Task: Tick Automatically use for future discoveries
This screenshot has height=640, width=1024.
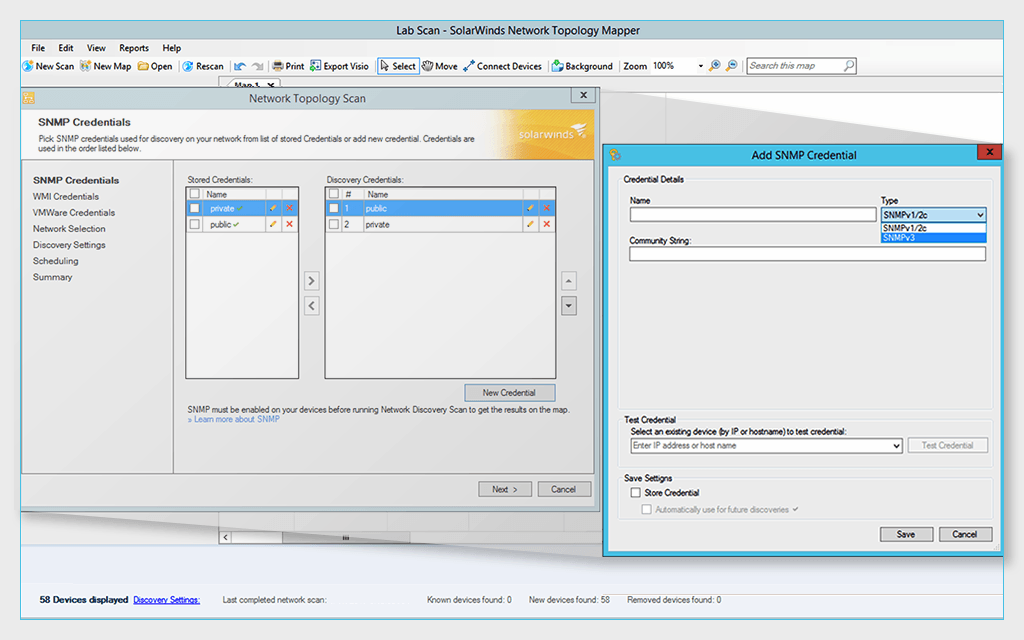Action: click(x=648, y=510)
